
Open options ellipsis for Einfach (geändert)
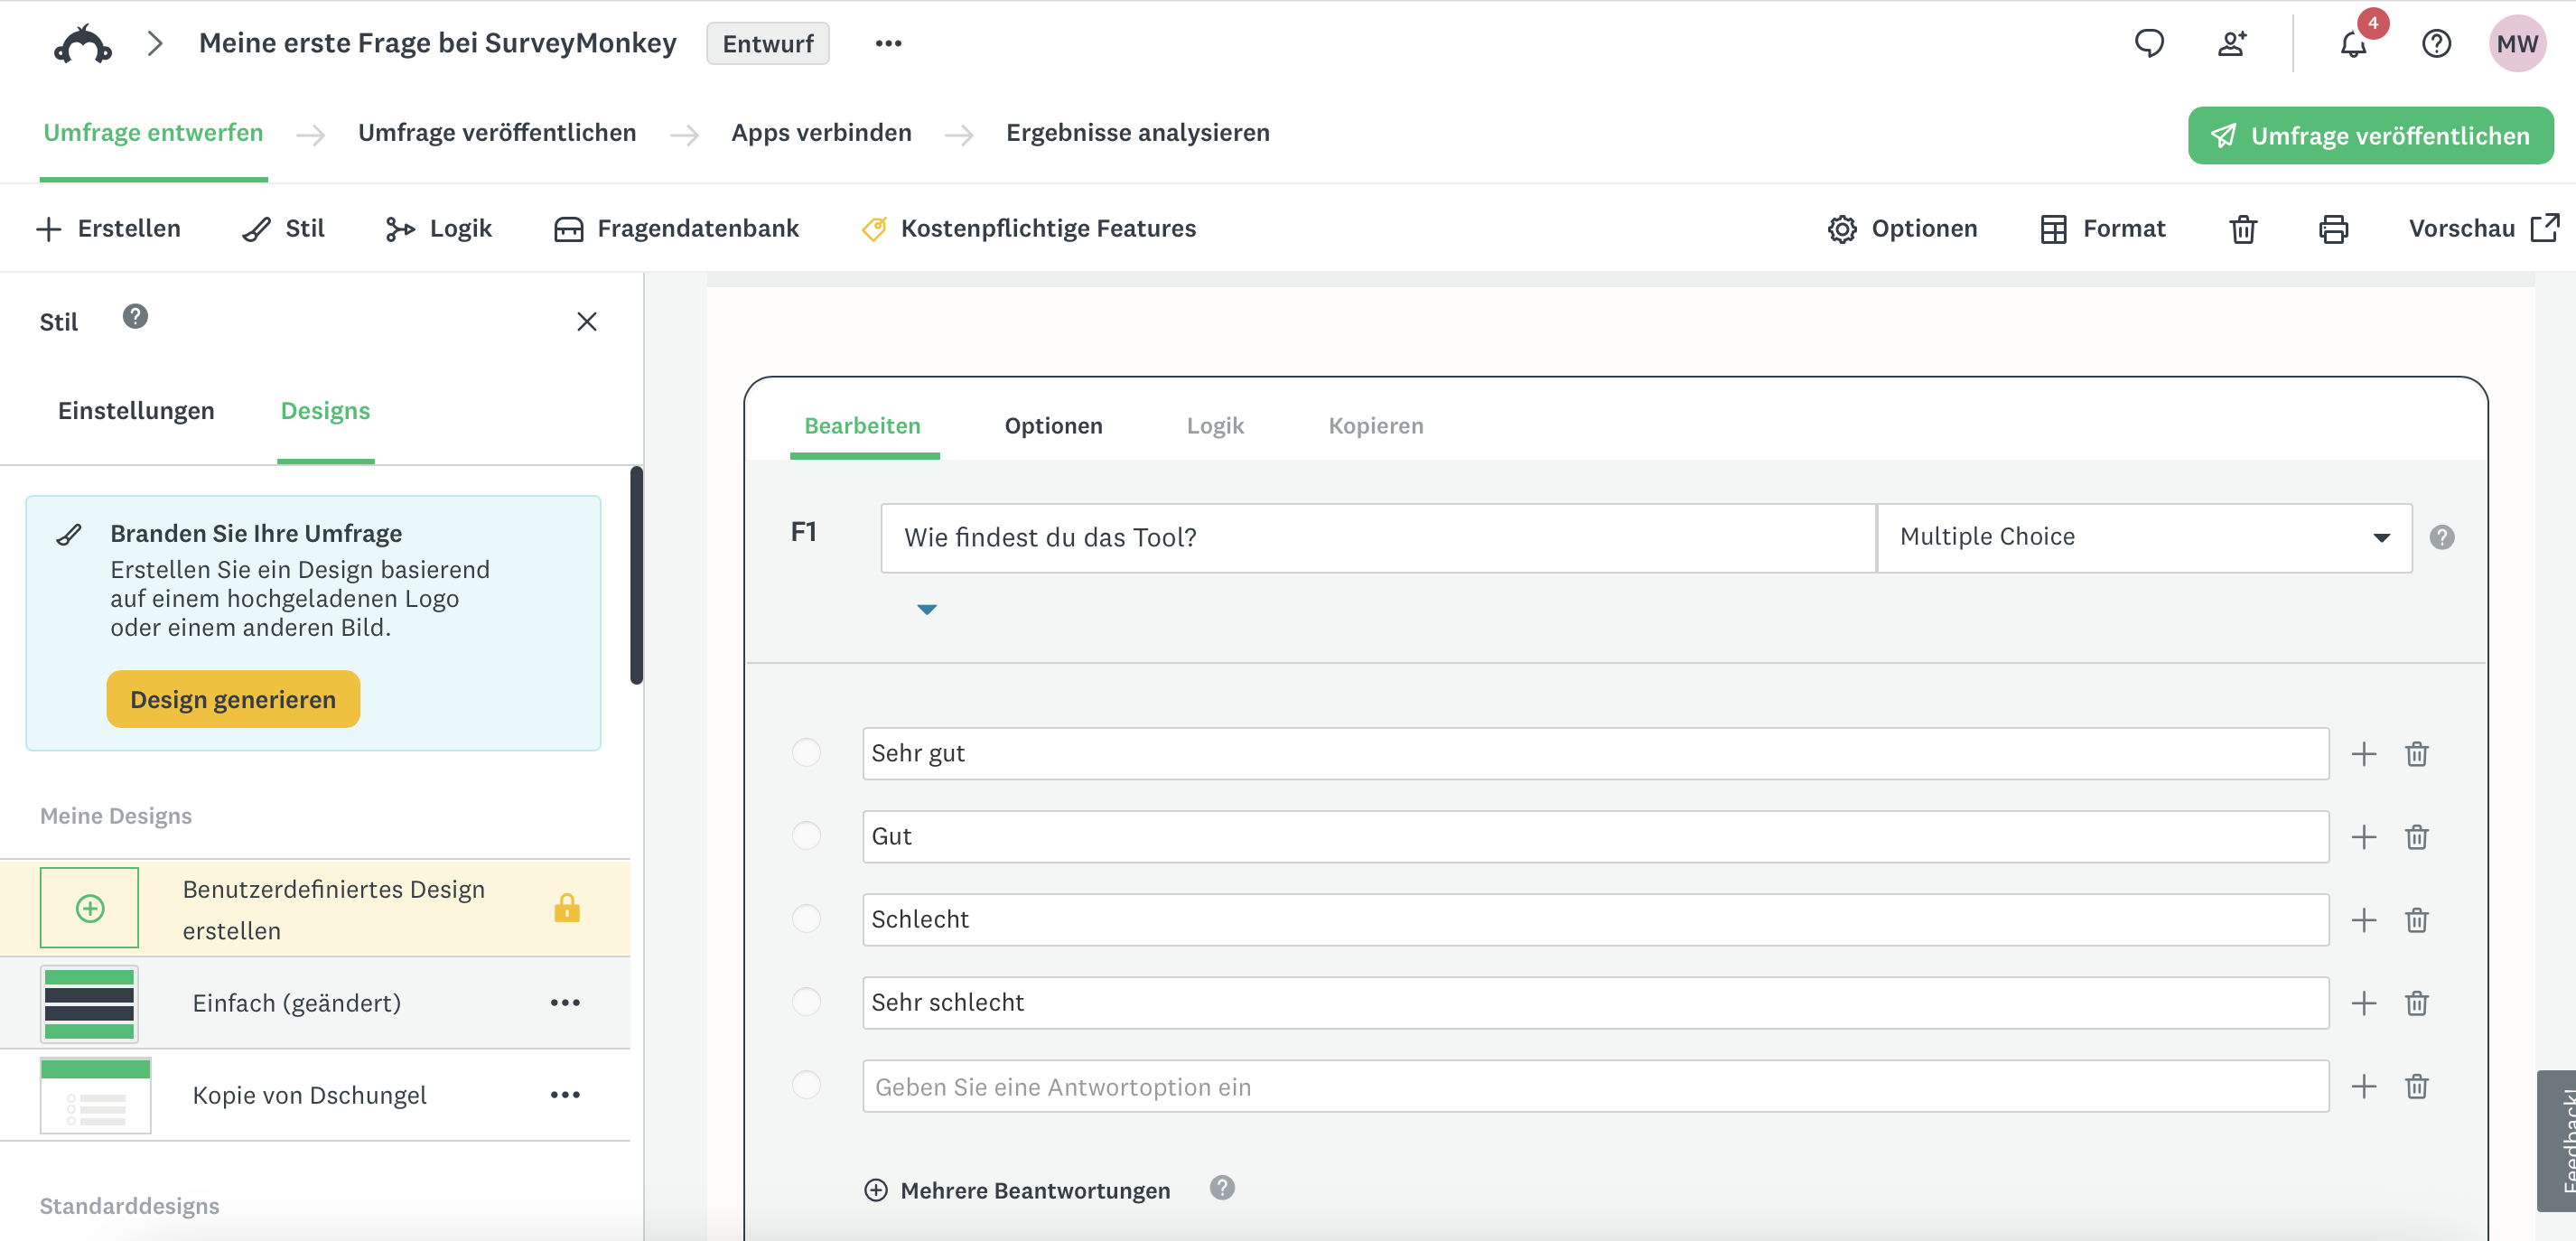tap(565, 1002)
